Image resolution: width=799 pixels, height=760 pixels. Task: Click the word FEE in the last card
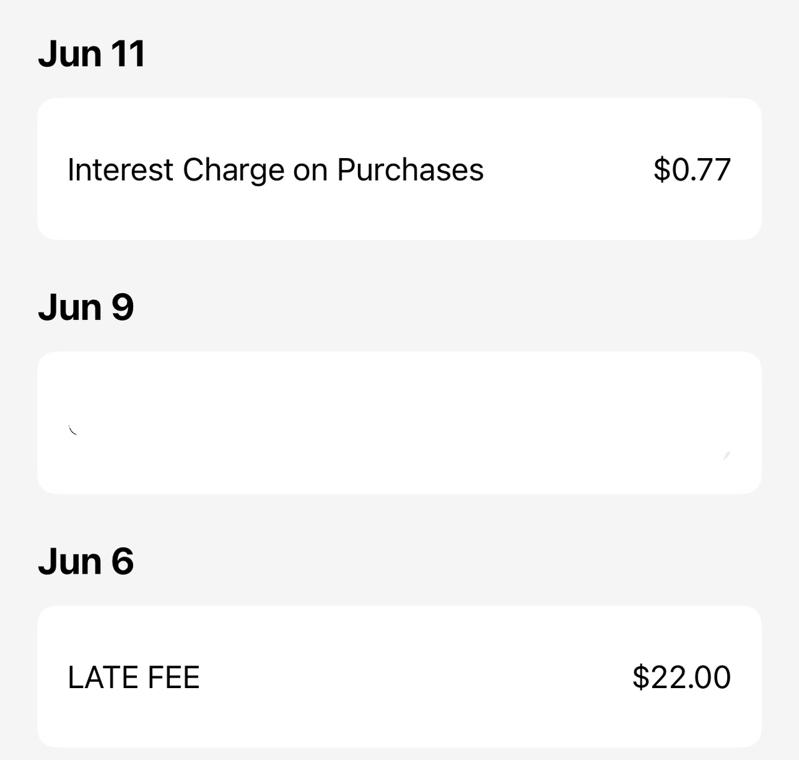[x=173, y=677]
